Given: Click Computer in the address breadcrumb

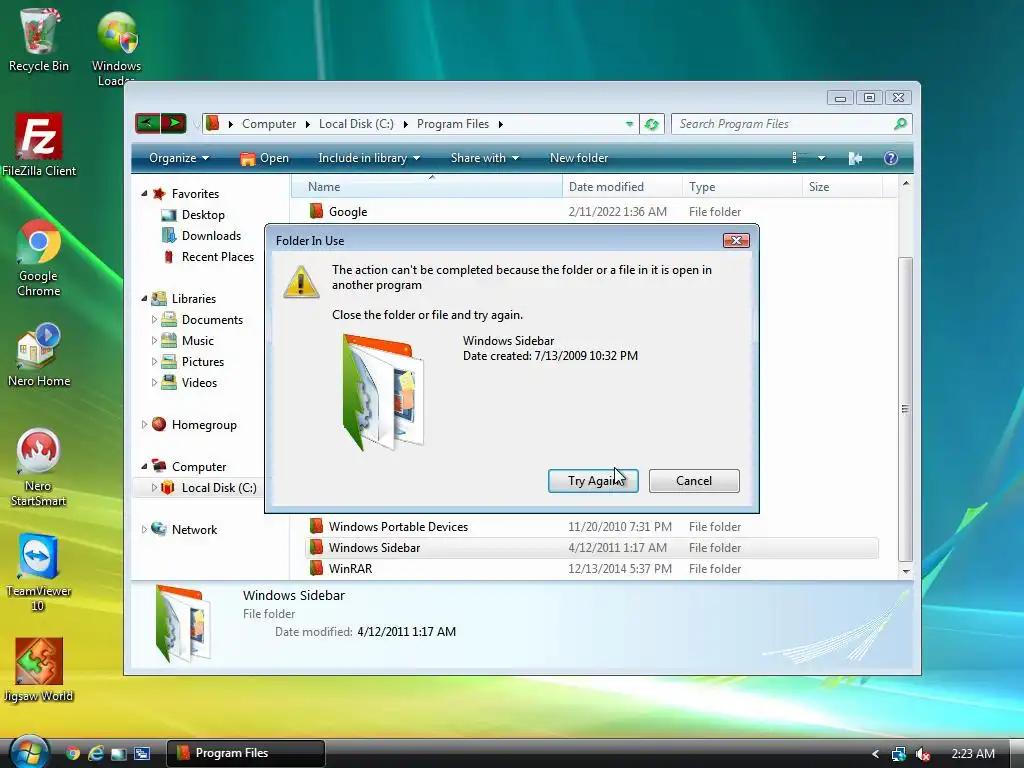Looking at the screenshot, I should pos(269,124).
